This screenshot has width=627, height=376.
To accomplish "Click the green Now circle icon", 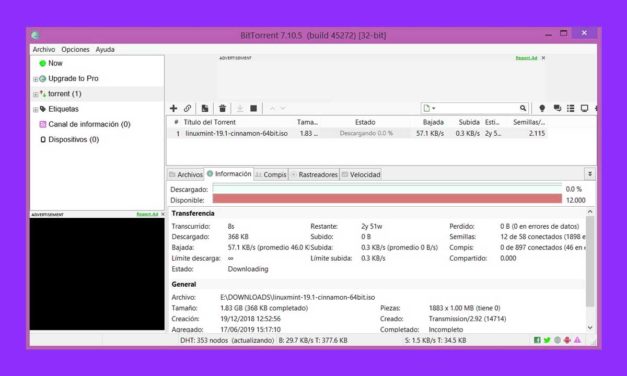I will [x=42, y=63].
